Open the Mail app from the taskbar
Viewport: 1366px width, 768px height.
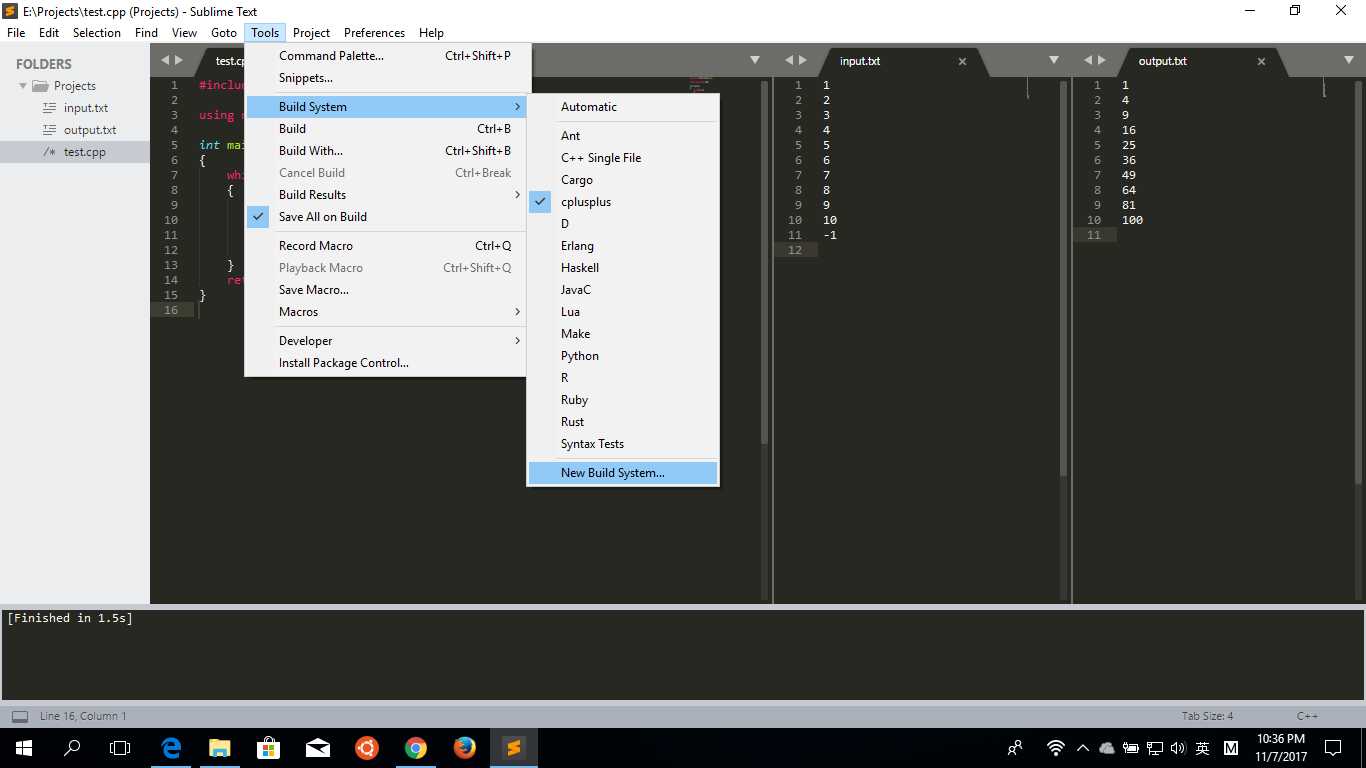[318, 748]
